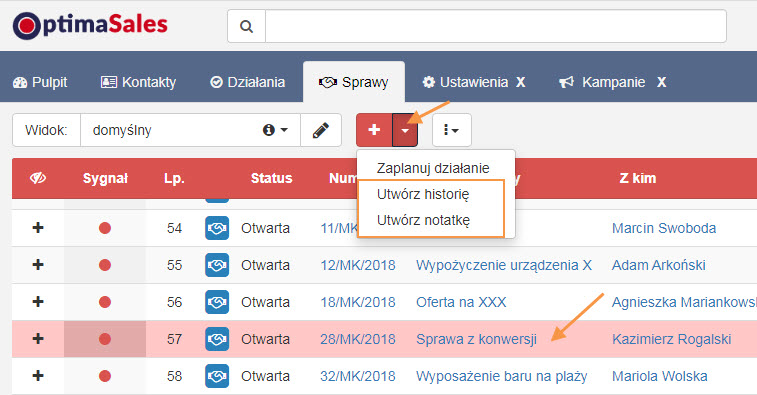
Task: Close the Ustawienia tab with its X
Action: (x=520, y=82)
